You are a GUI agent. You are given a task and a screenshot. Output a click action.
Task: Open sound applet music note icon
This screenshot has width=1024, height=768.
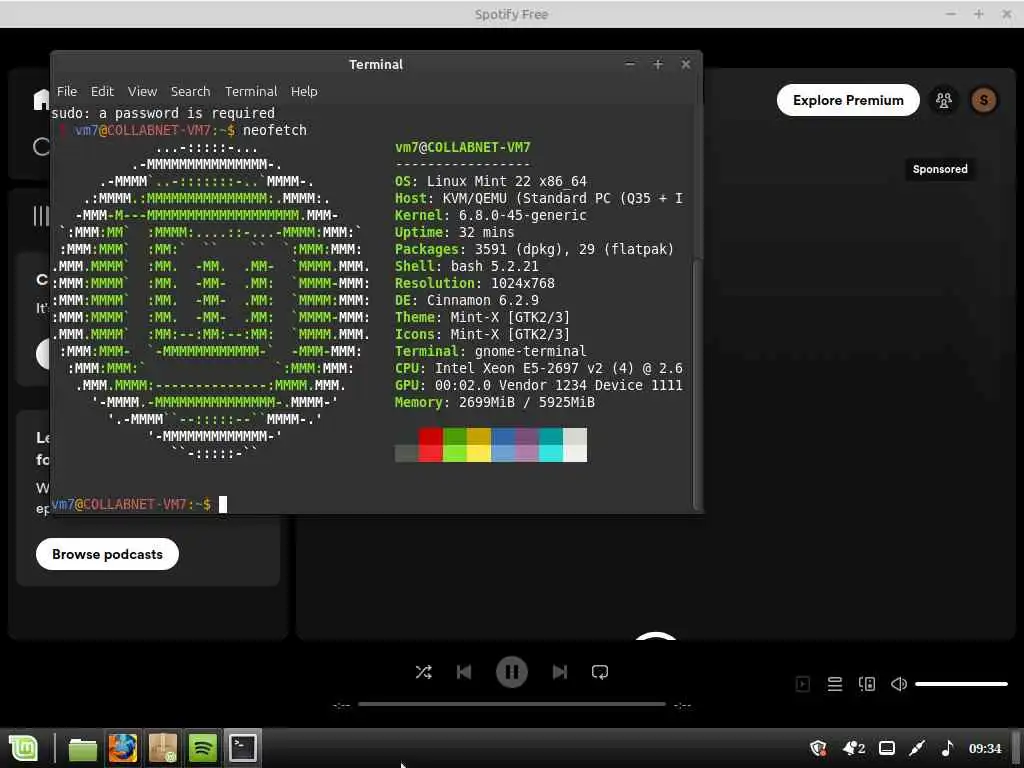click(948, 748)
